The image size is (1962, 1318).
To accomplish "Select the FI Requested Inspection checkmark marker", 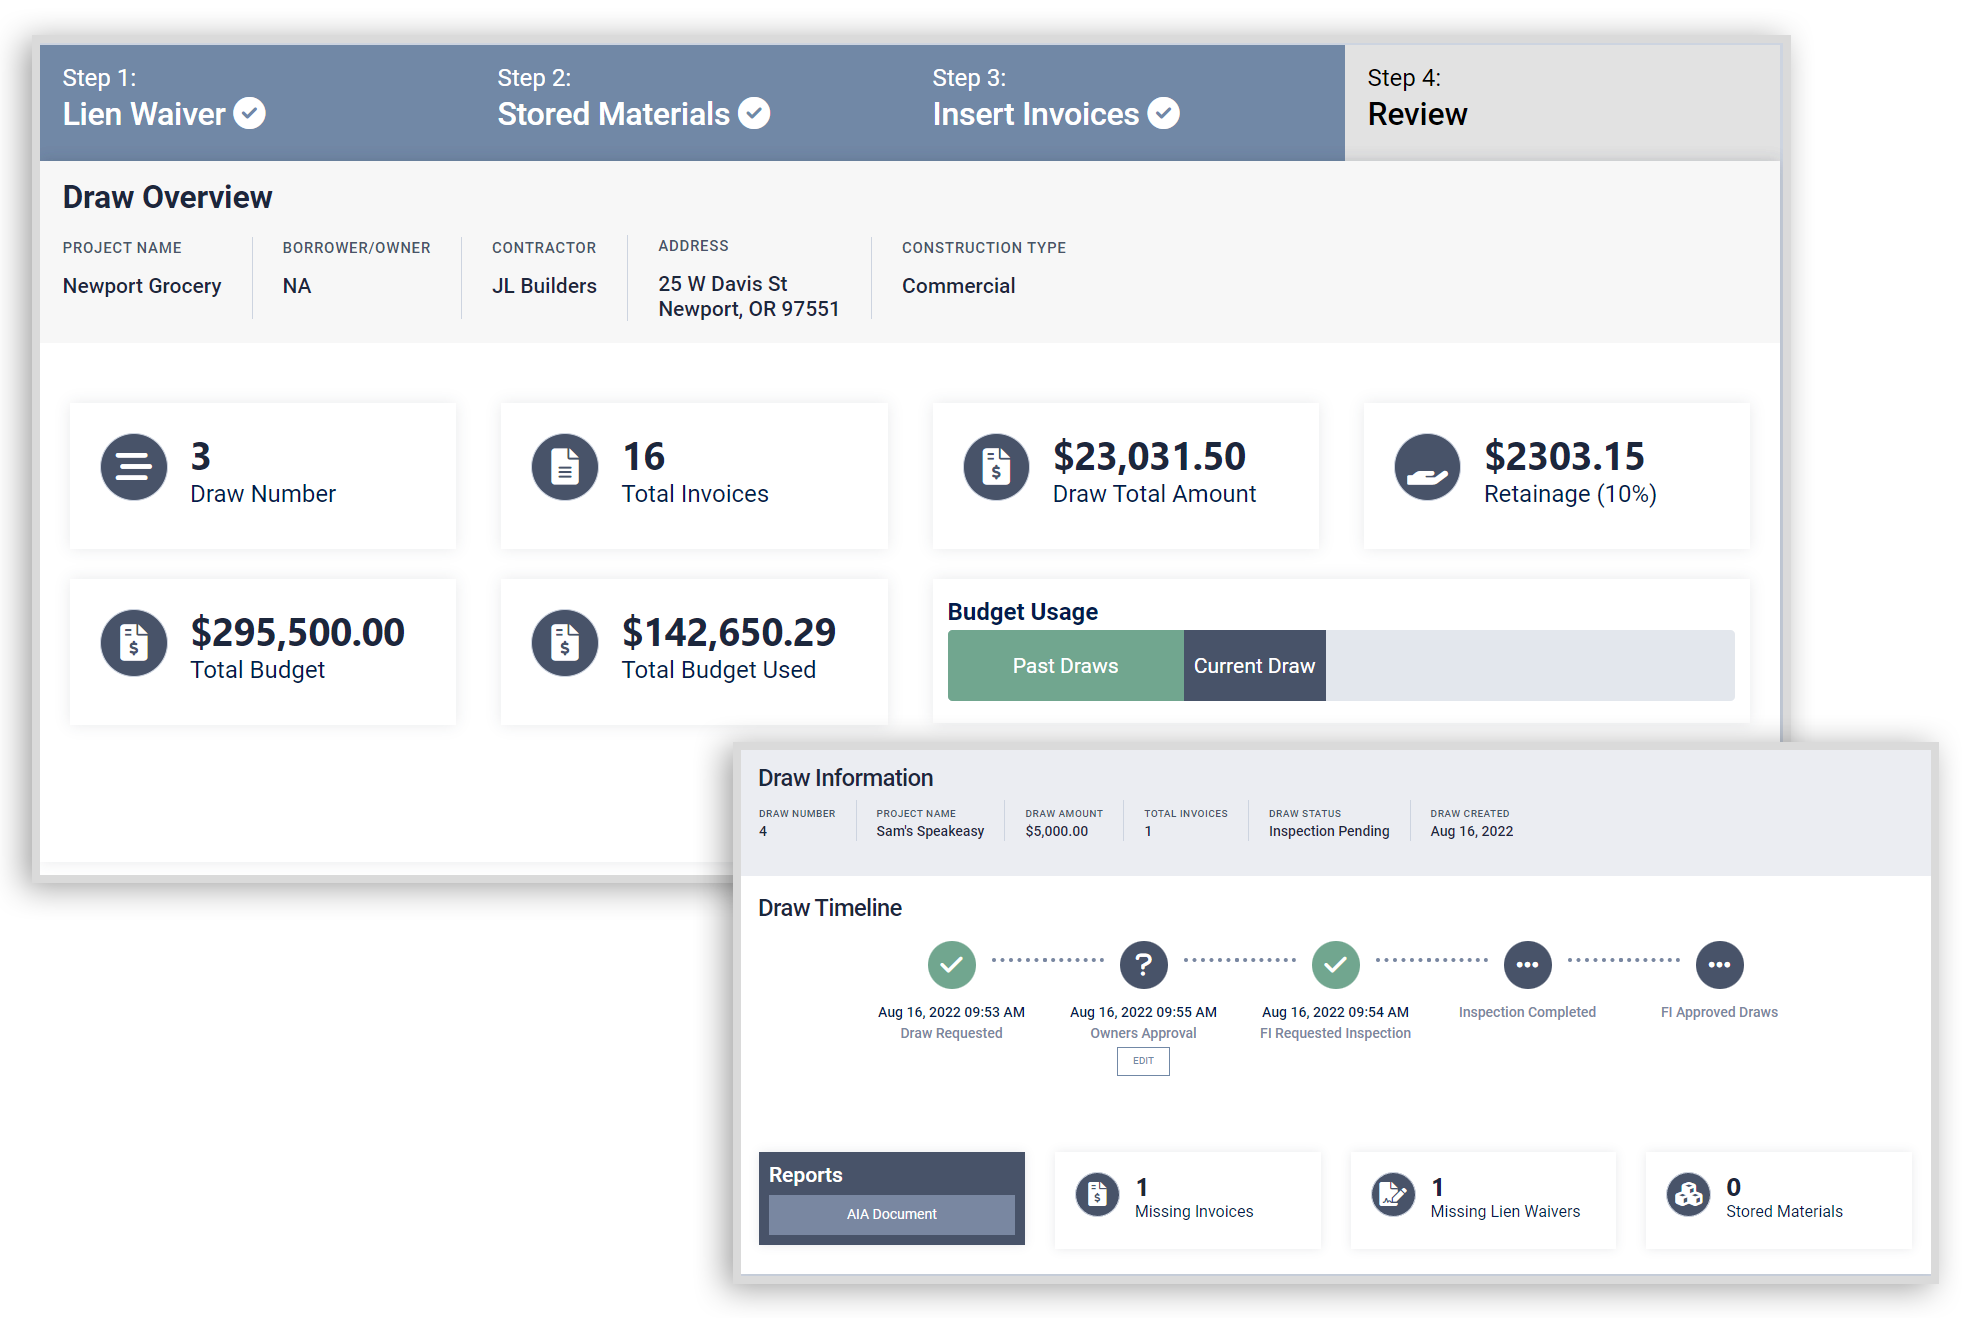I will click(x=1336, y=965).
